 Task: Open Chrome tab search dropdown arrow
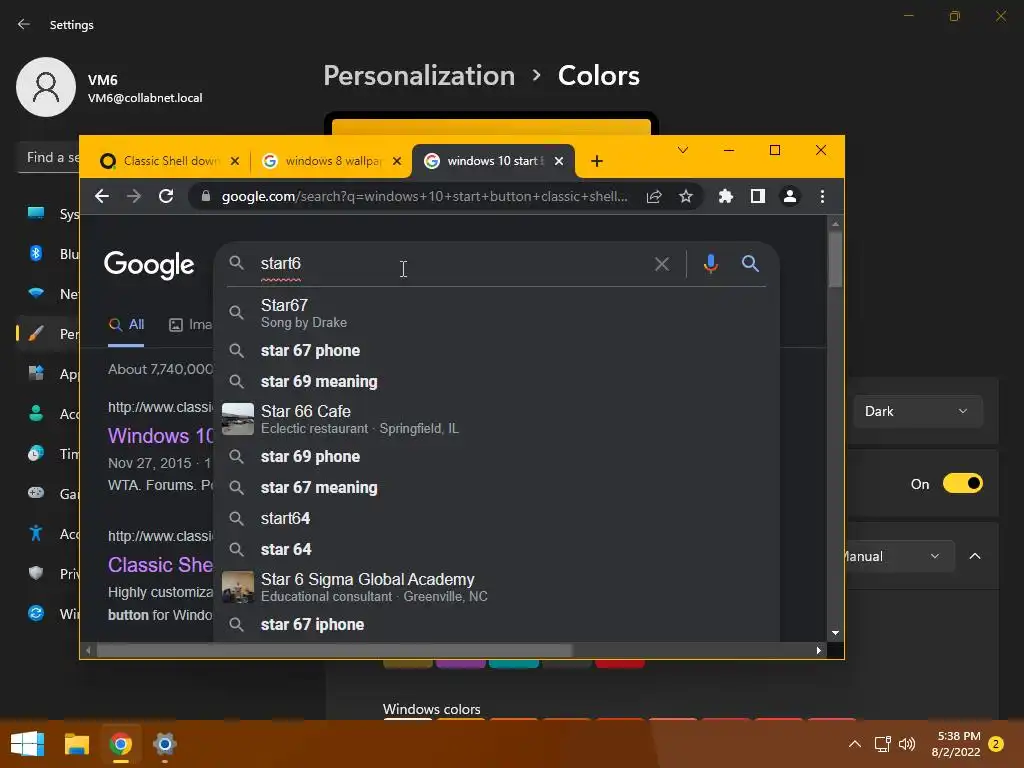pos(682,150)
